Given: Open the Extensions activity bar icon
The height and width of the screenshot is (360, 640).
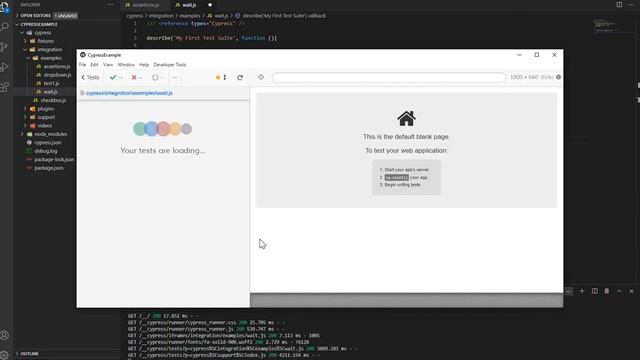Looking at the screenshot, I should (4, 87).
